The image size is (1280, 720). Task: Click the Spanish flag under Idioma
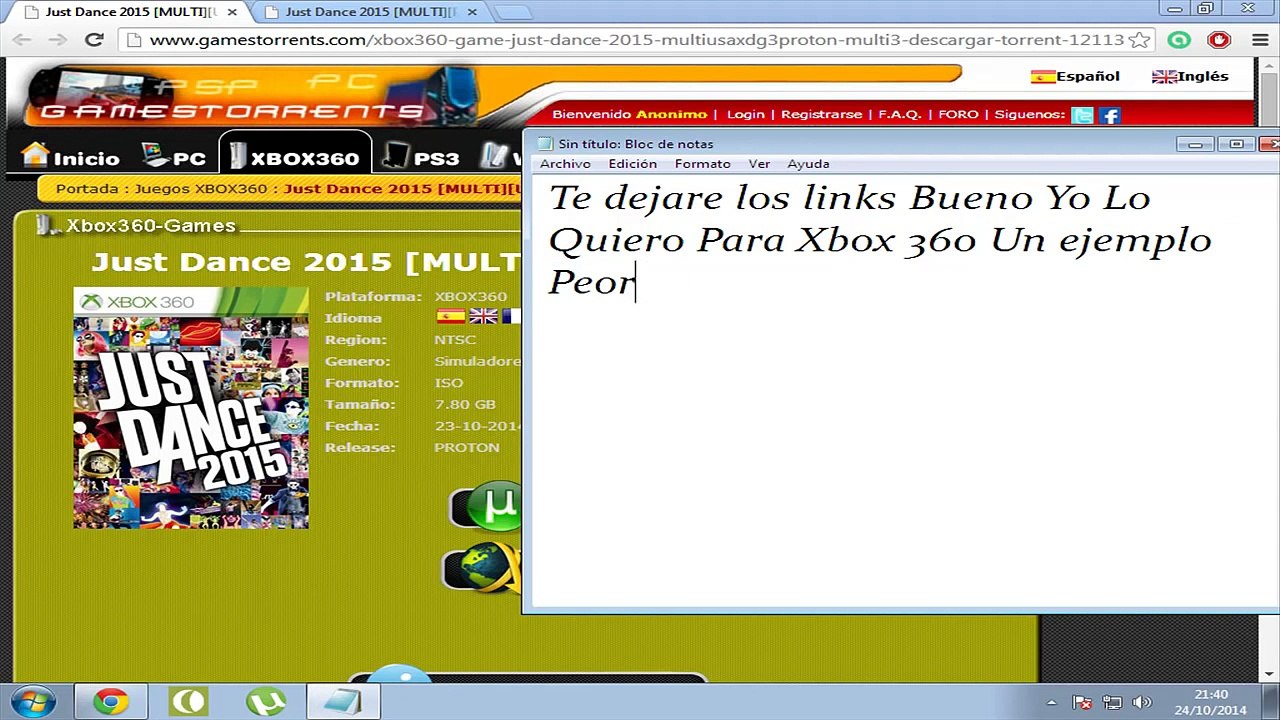coord(451,316)
